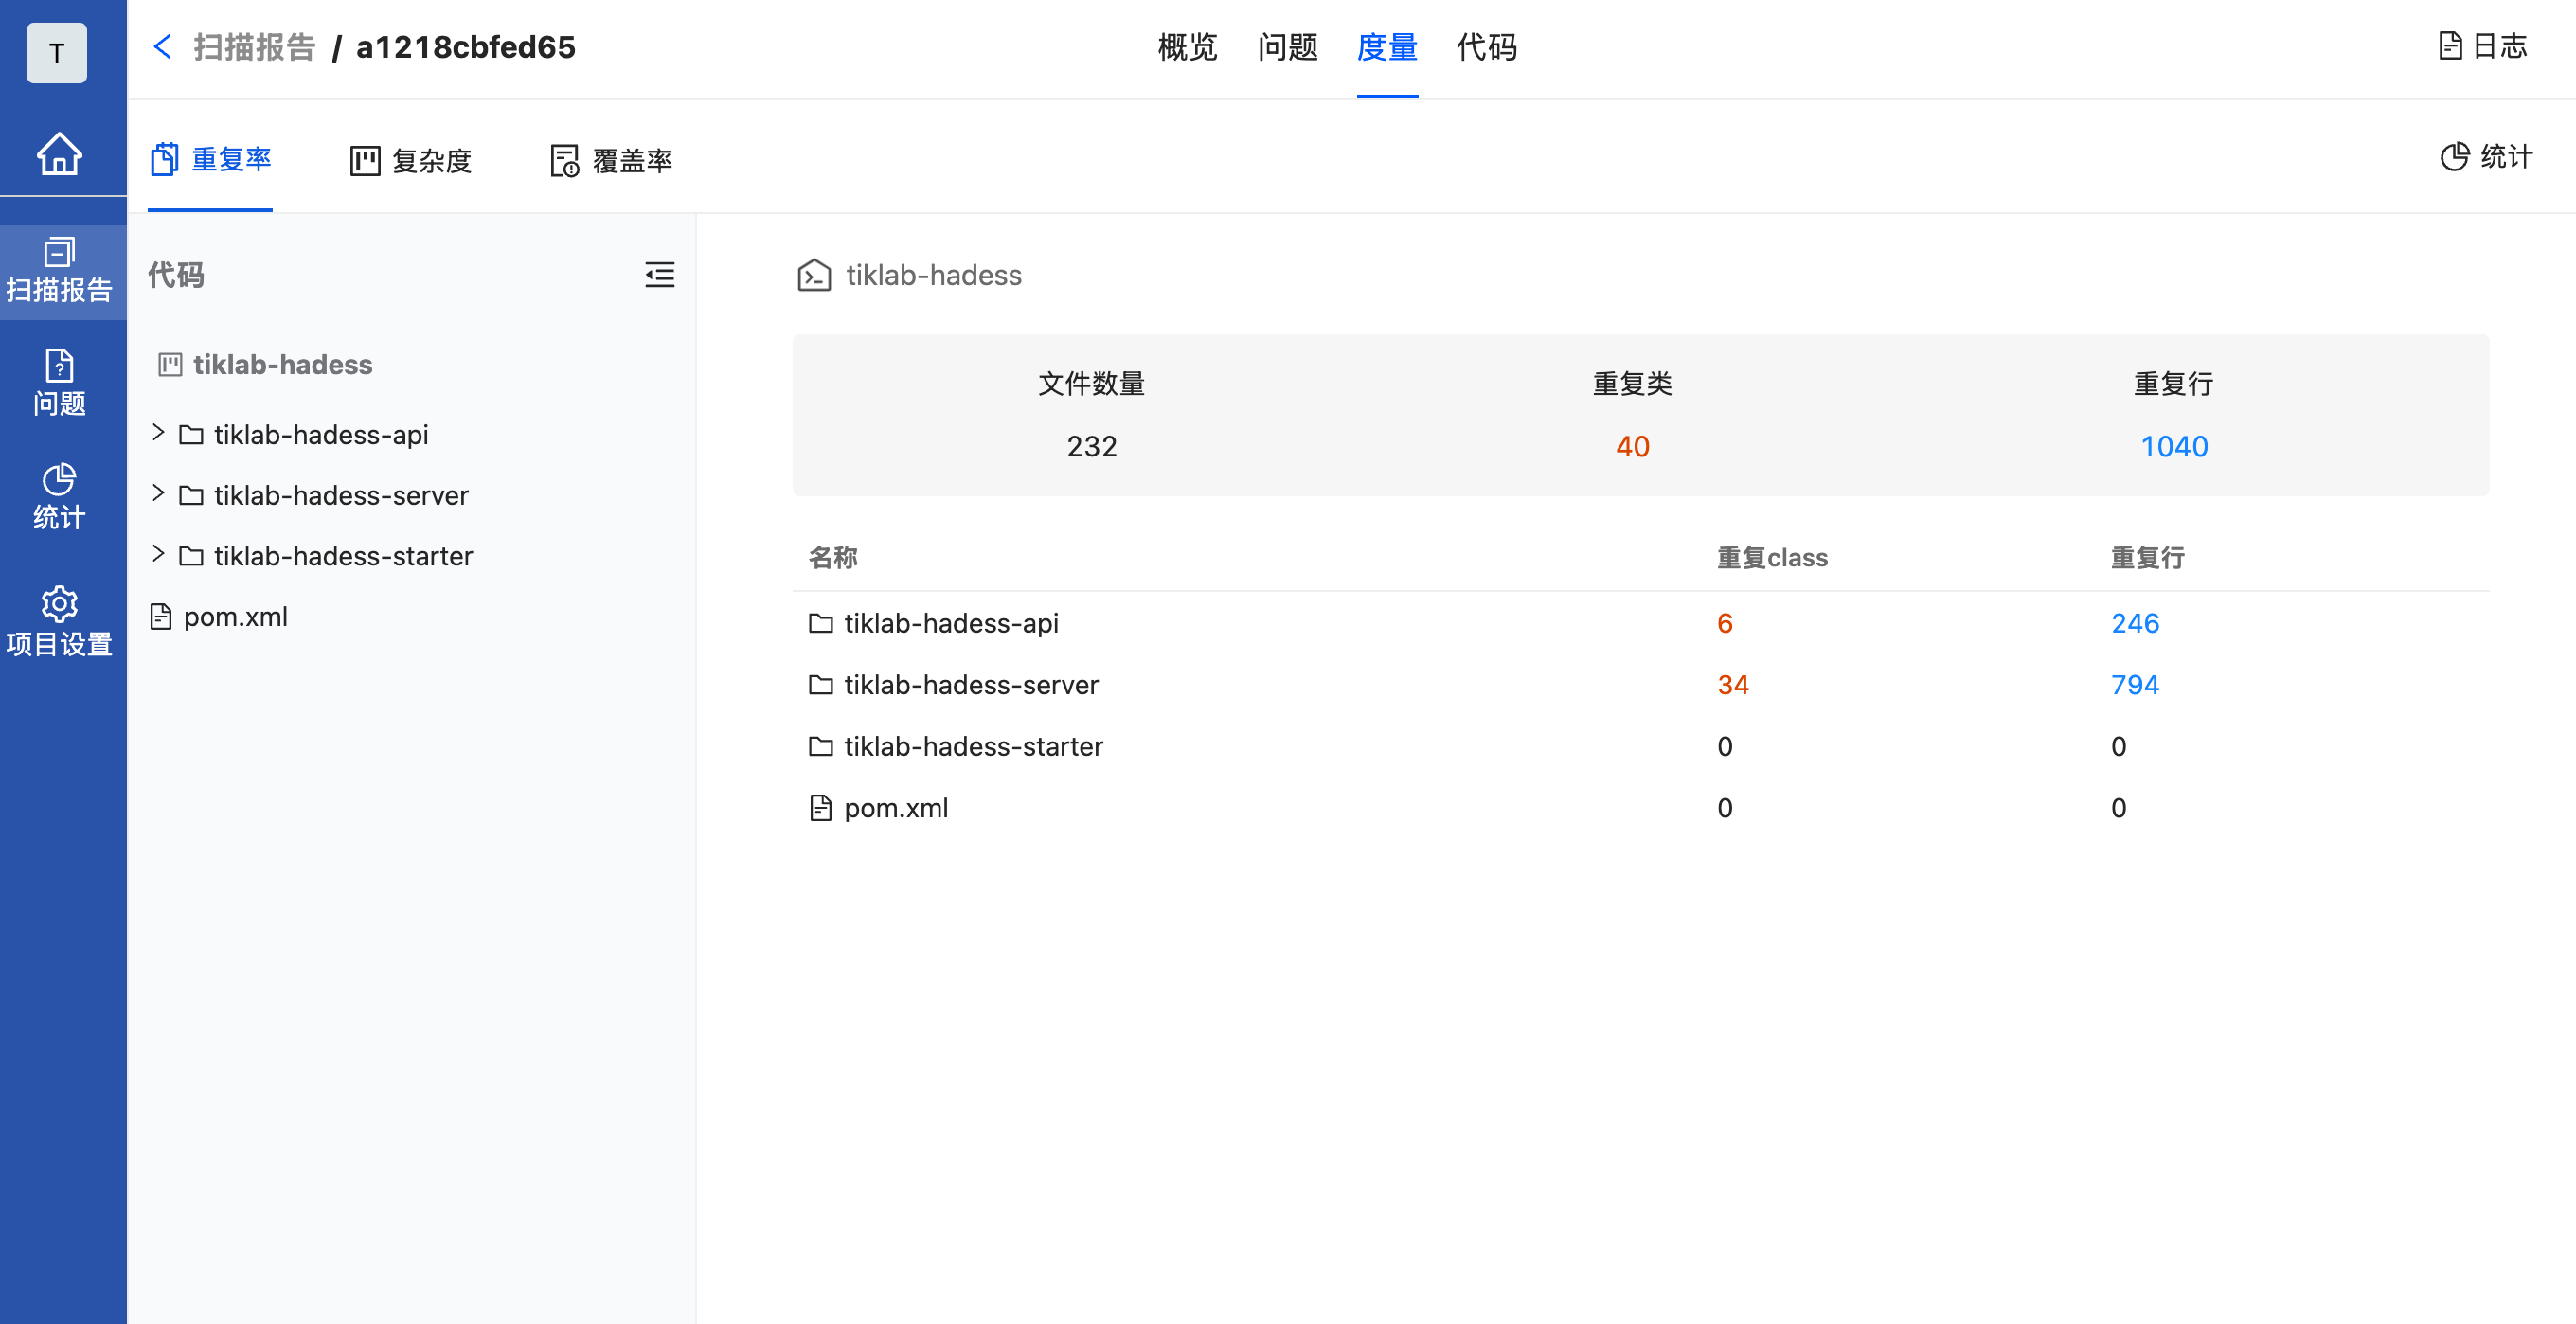Open tiklab-hadess-server row in the table
This screenshot has width=2576, height=1324.
tap(970, 685)
